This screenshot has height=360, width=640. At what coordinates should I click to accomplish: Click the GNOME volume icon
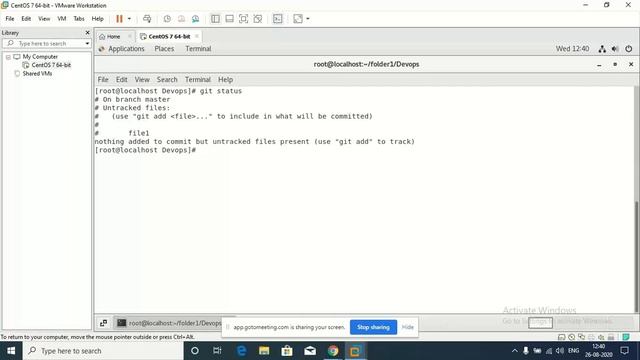(x=615, y=49)
